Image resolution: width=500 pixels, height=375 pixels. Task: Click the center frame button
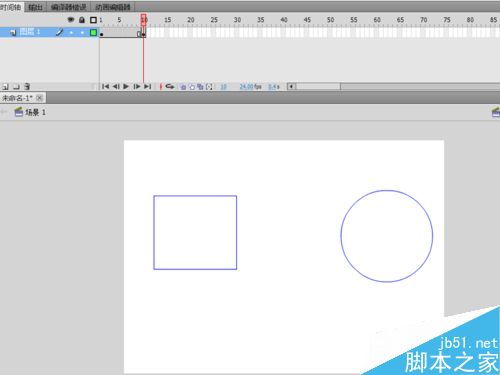tap(161, 87)
